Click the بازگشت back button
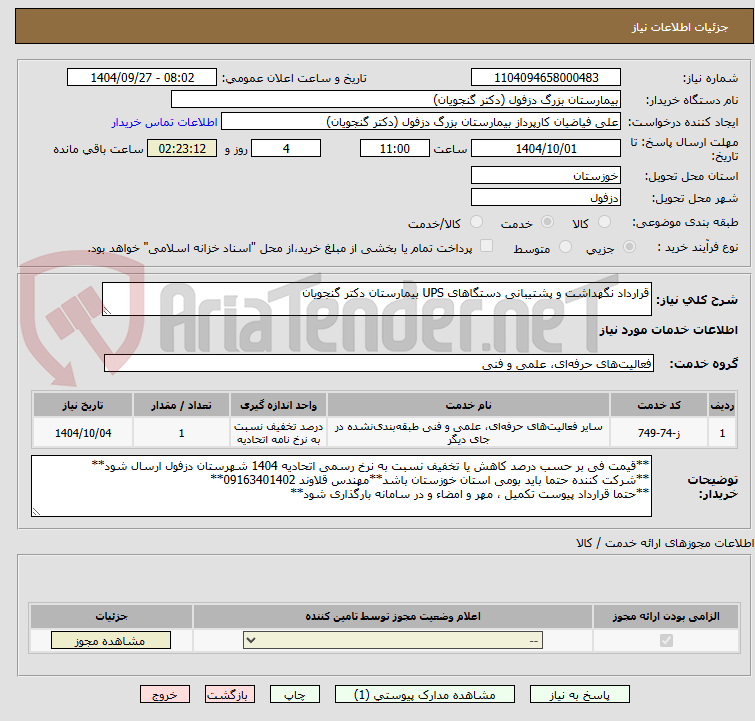The image size is (755, 721). click(x=229, y=695)
